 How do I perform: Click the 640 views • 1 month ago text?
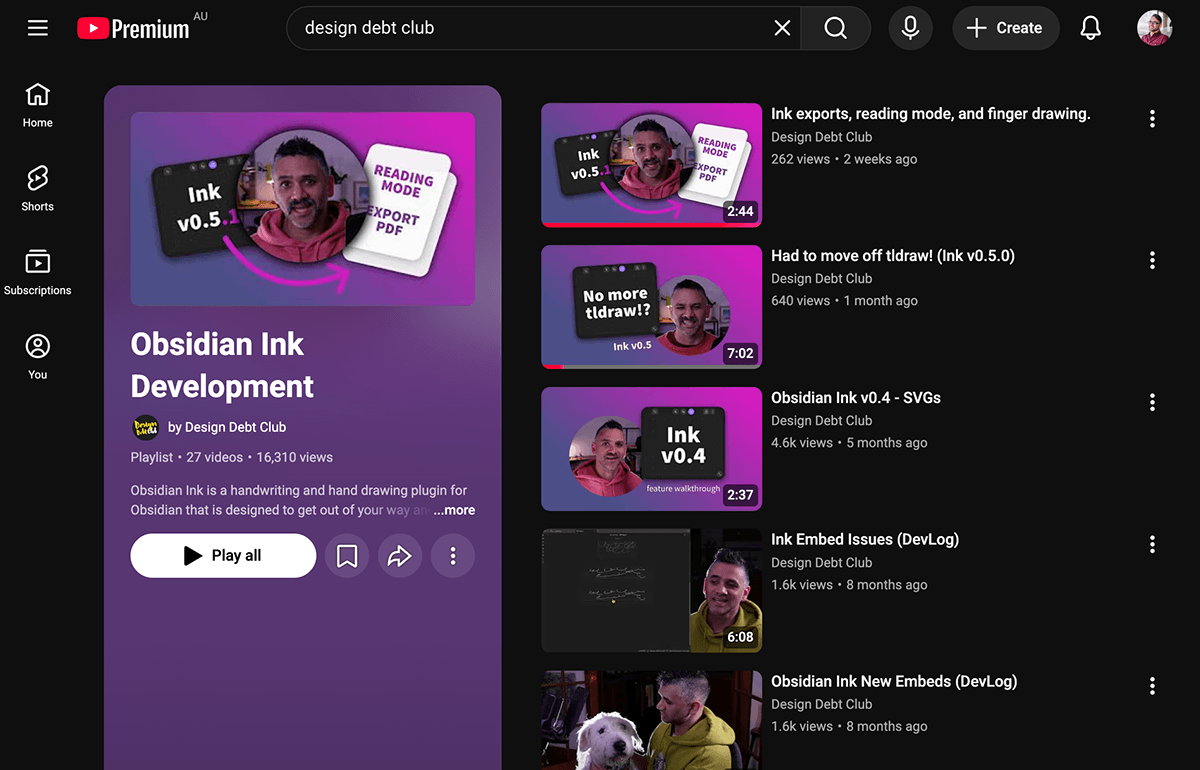[x=844, y=301]
